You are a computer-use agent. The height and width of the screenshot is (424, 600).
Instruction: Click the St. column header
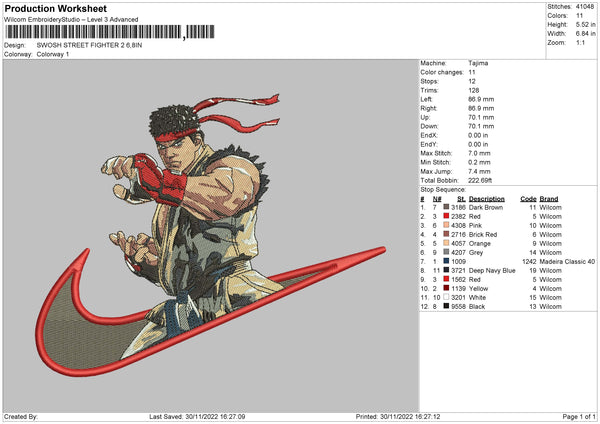[x=461, y=199]
